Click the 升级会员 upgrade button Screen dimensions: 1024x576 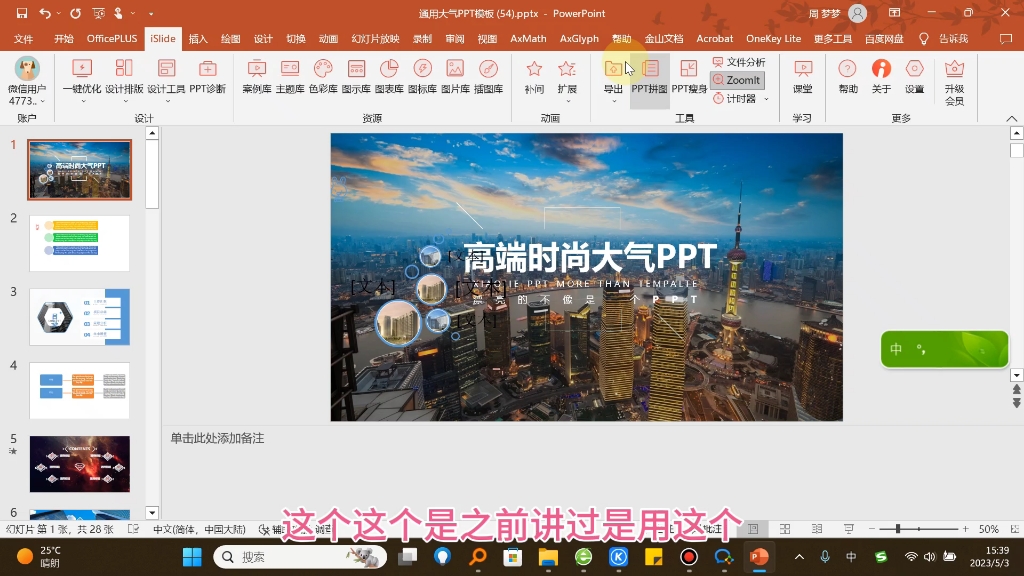(x=953, y=80)
